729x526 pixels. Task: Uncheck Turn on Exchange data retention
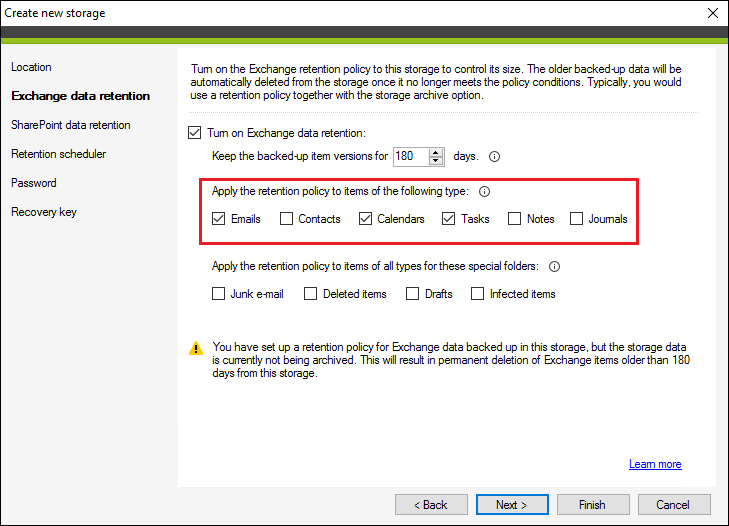195,133
